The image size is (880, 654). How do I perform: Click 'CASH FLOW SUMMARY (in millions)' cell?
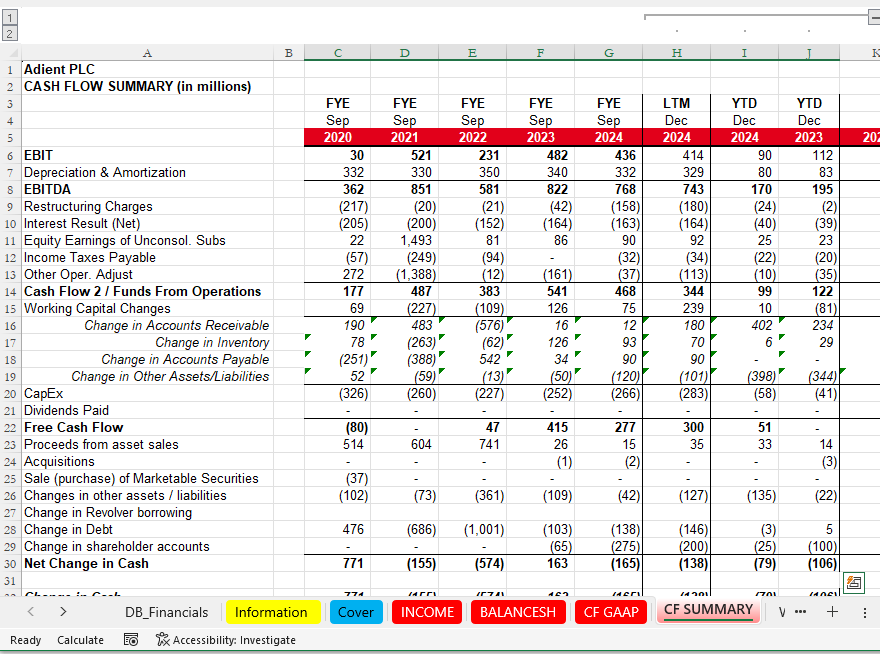(x=148, y=86)
